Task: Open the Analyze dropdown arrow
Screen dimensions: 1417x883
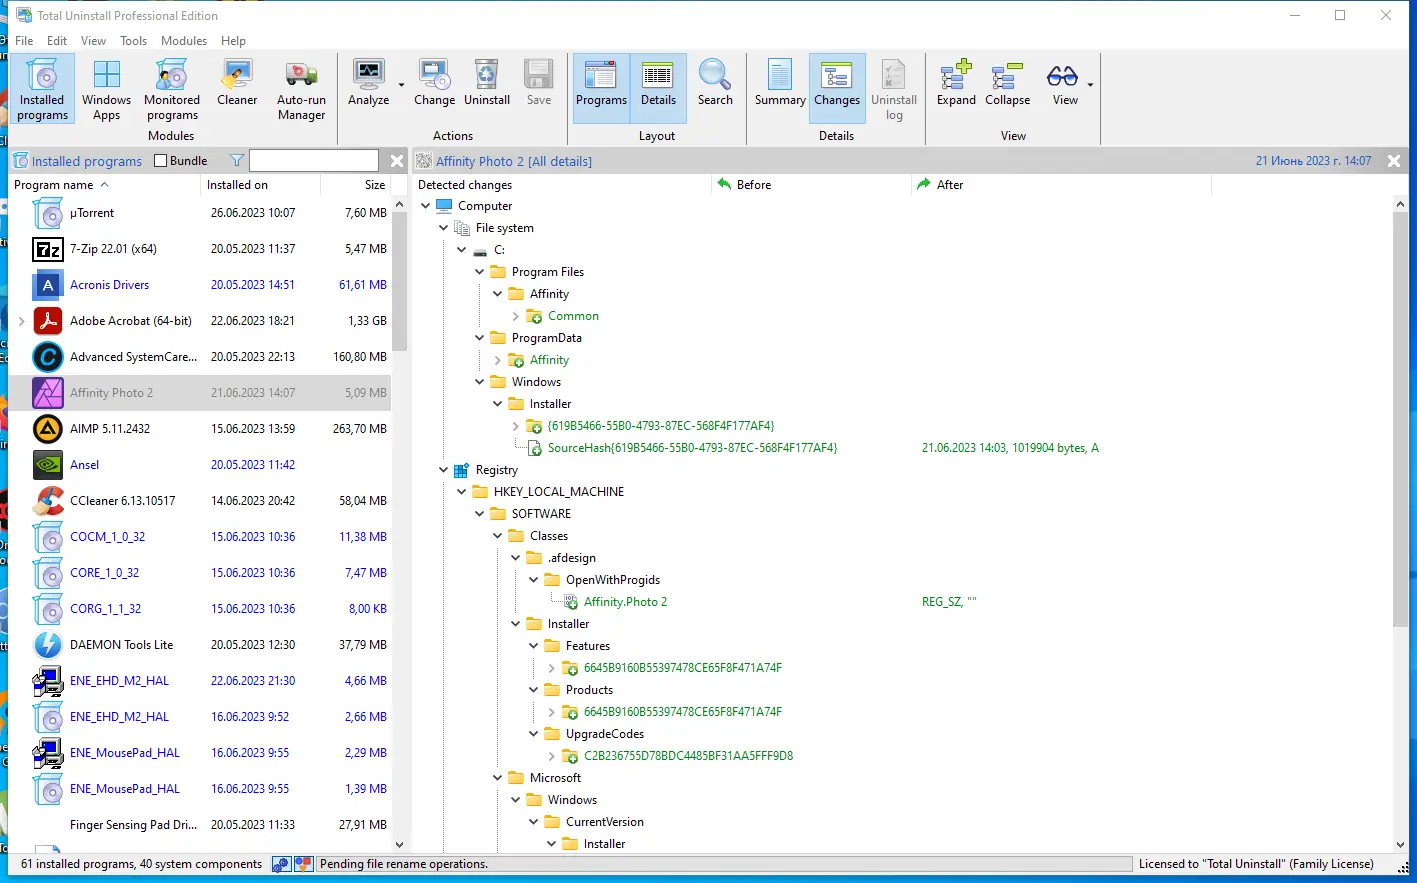Action: [x=401, y=85]
